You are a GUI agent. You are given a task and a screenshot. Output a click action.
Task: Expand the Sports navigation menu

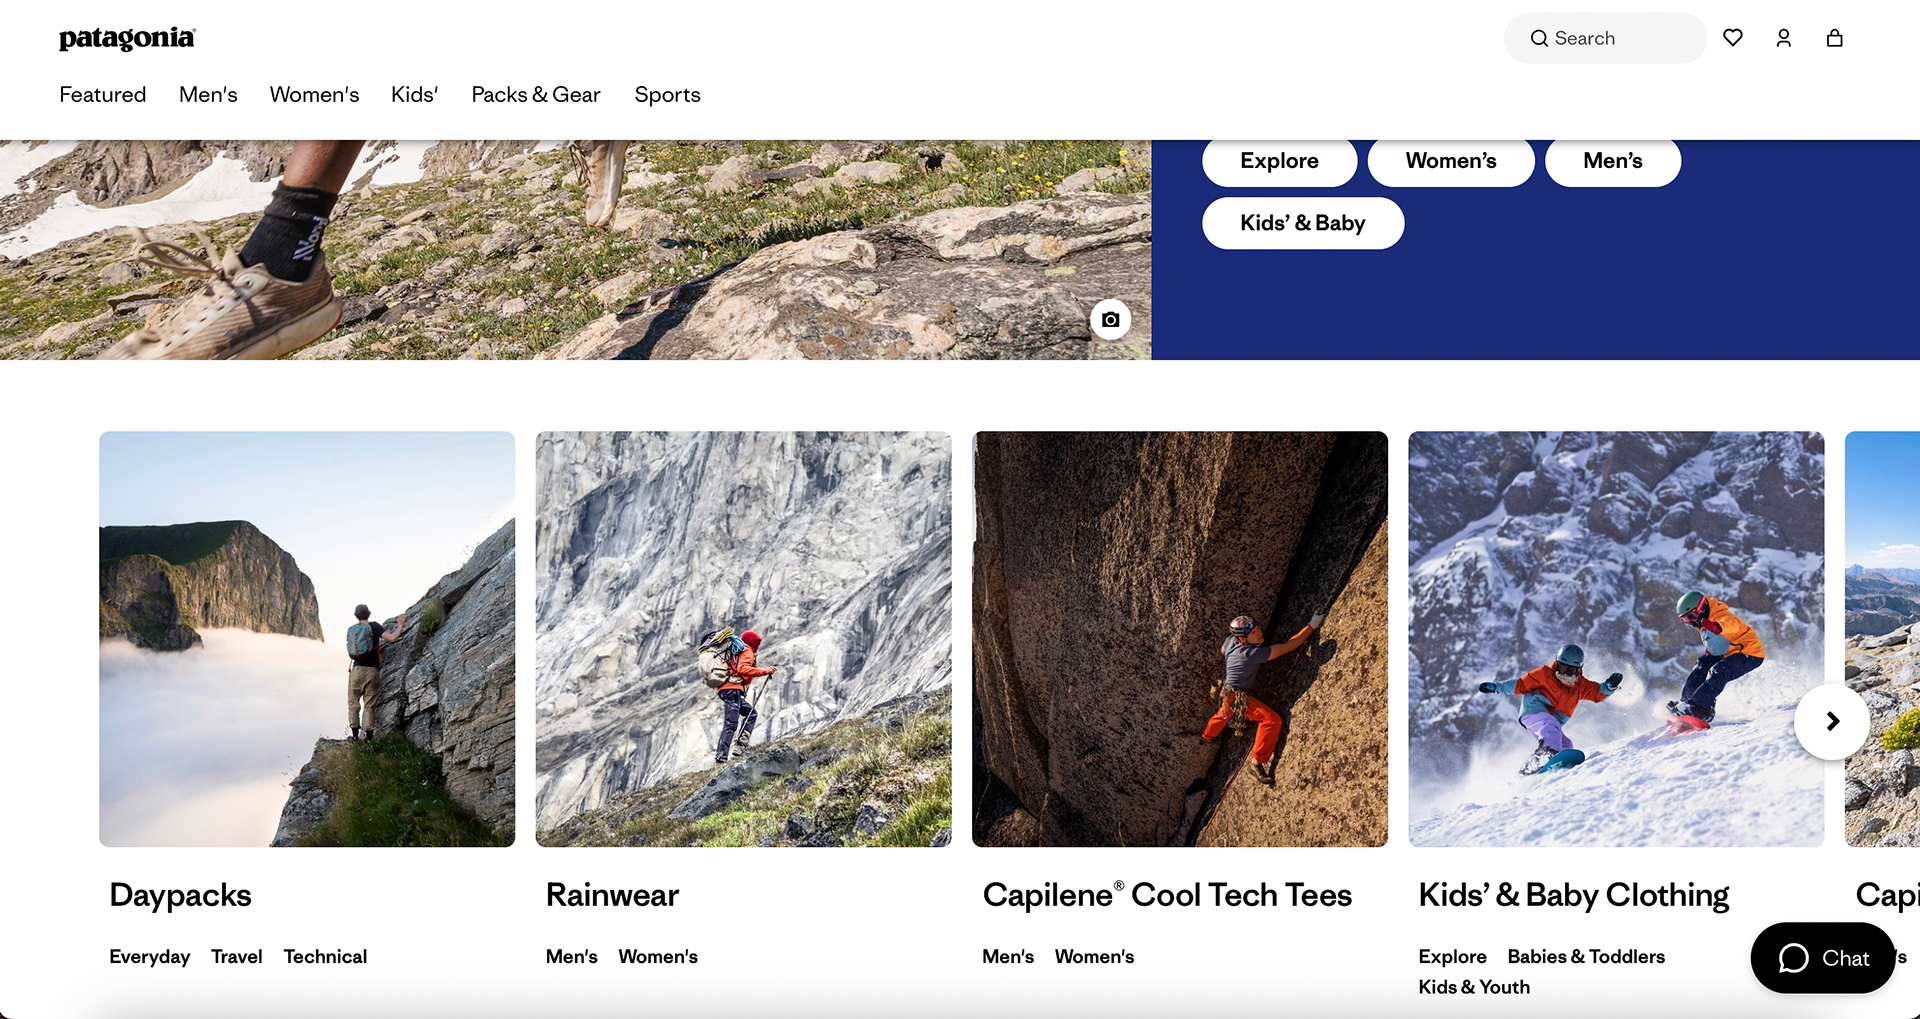point(667,94)
